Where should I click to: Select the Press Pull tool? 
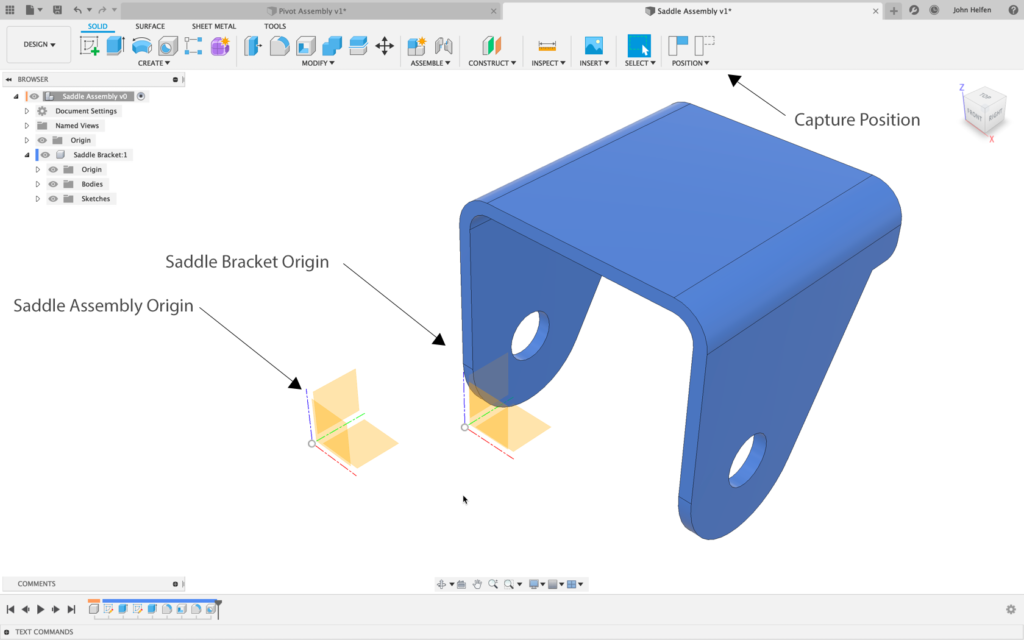point(253,46)
